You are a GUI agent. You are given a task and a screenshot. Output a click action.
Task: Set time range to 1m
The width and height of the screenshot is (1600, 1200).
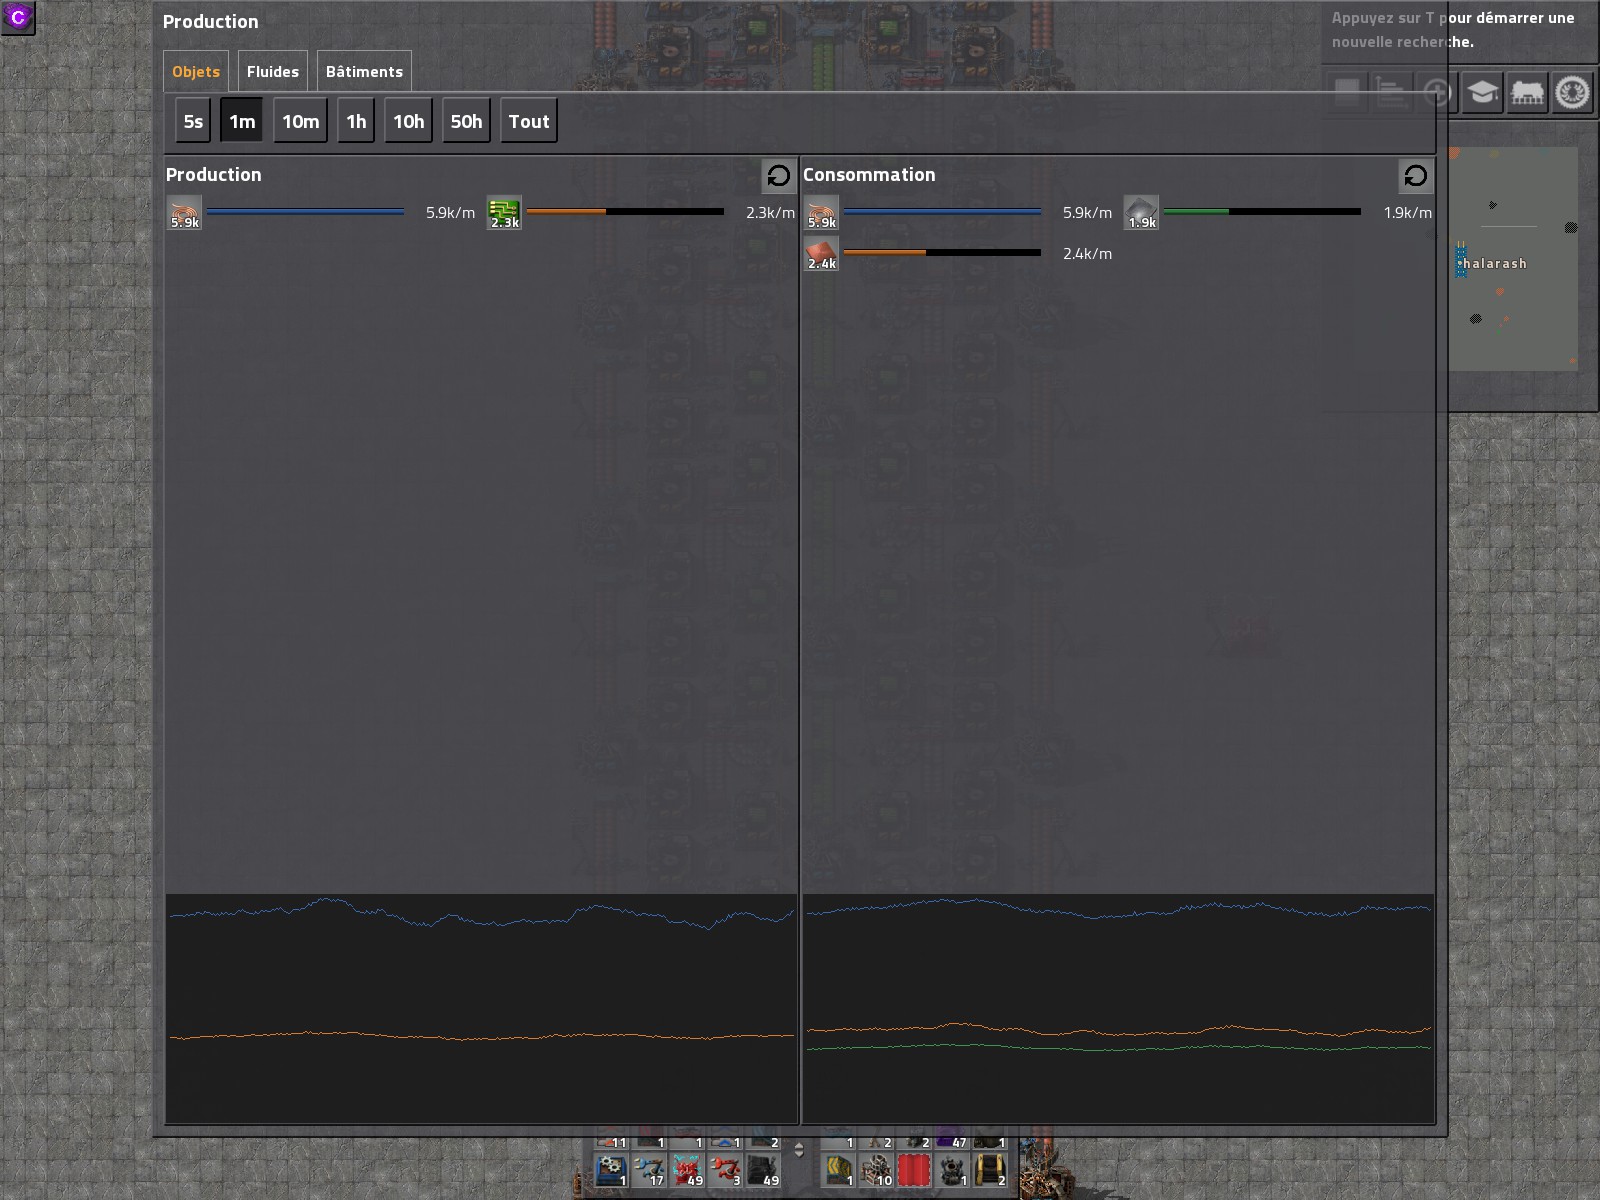pos(242,121)
